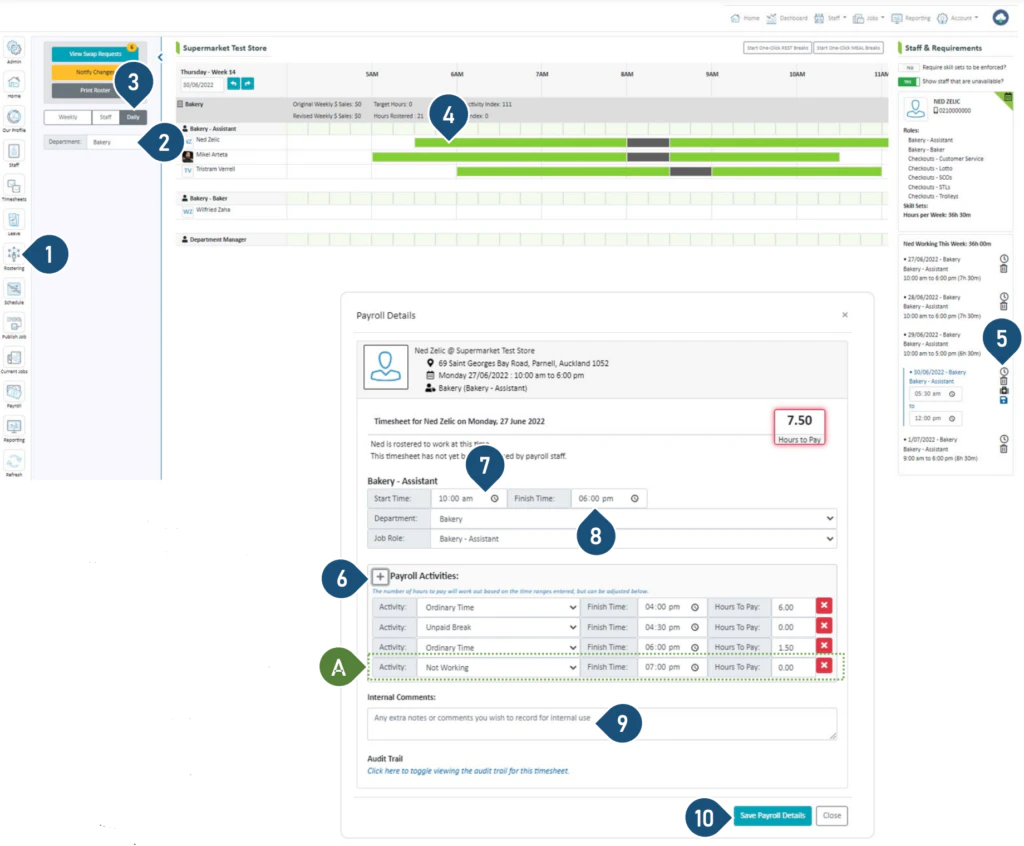Go to previous day with back arrow
The image size is (1024, 846).
pos(233,84)
